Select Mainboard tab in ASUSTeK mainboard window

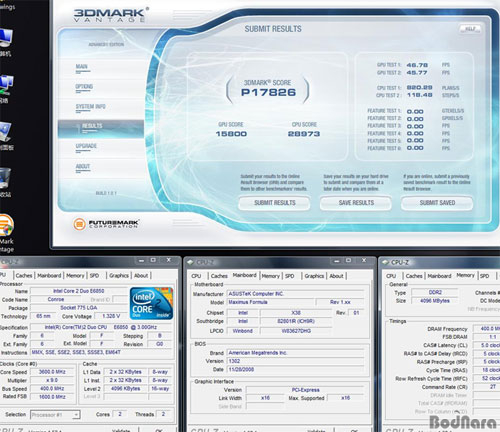pyautogui.click(x=245, y=275)
